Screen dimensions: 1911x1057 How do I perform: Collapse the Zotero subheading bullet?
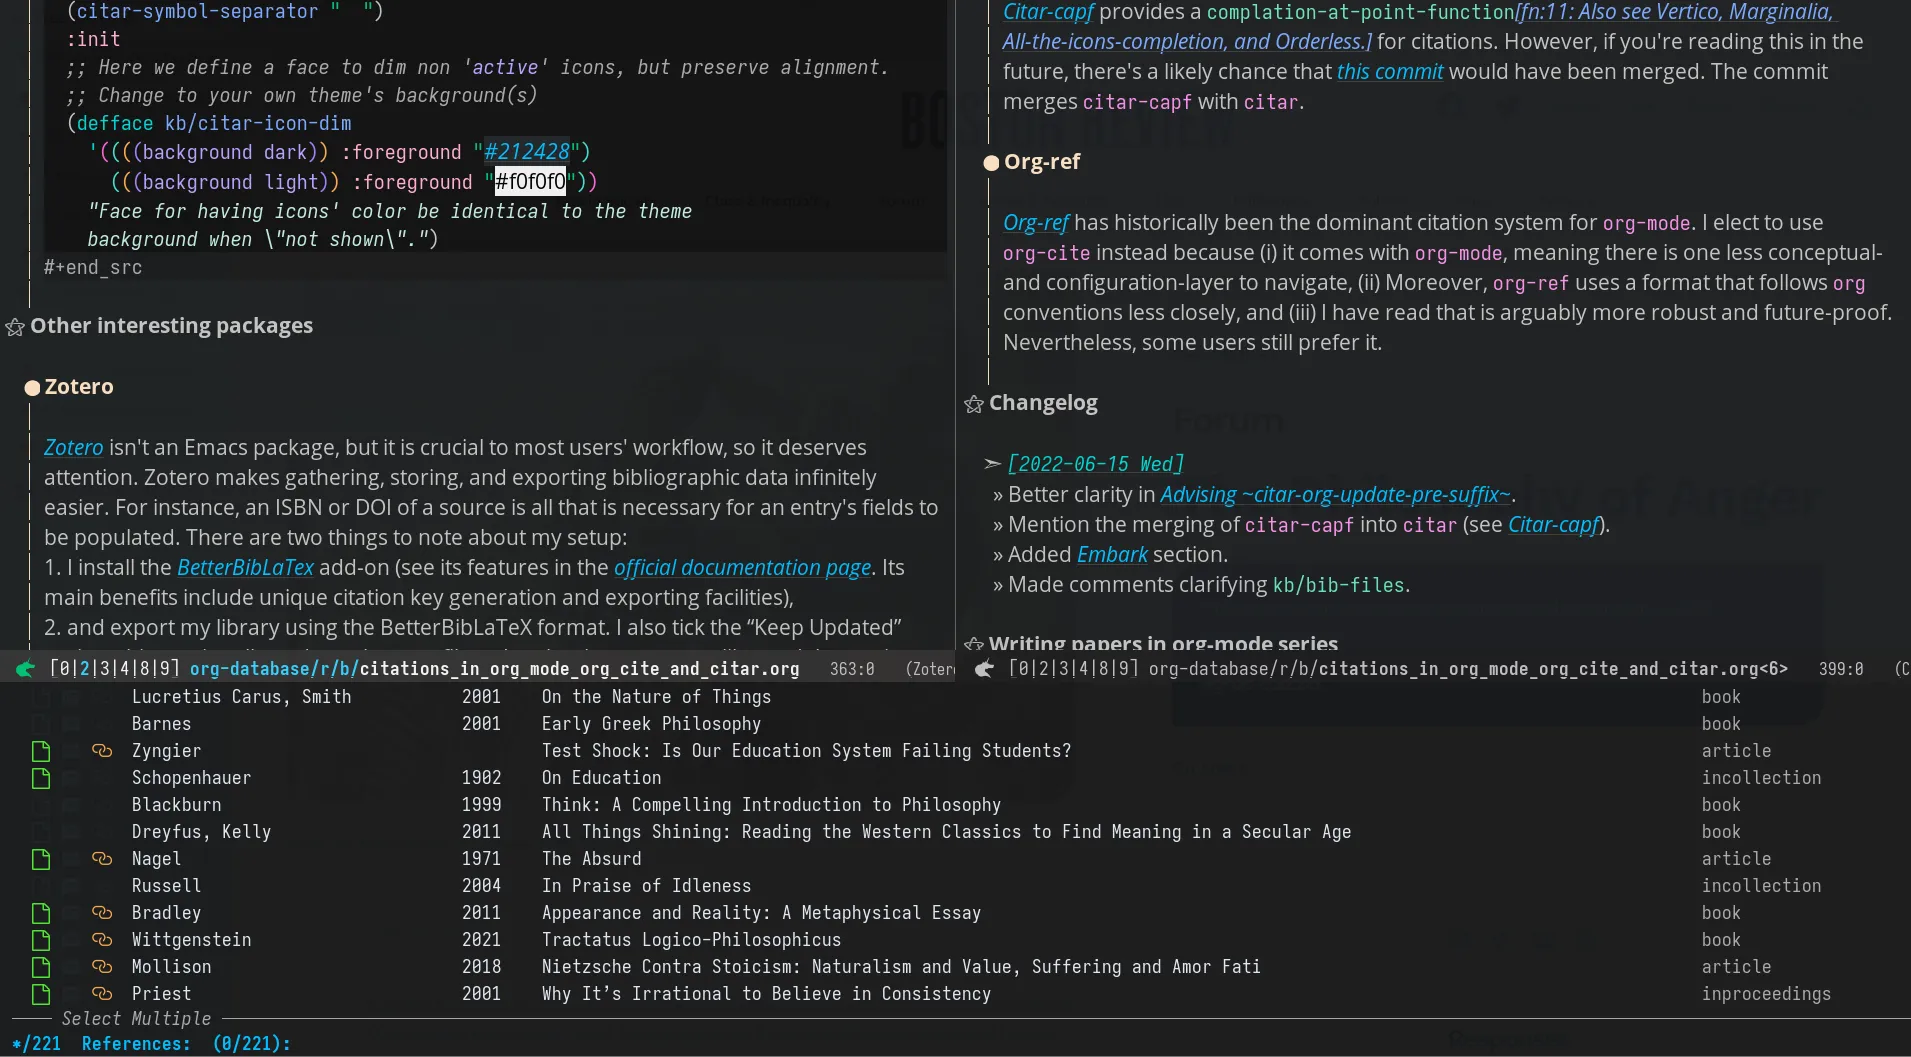(32, 388)
